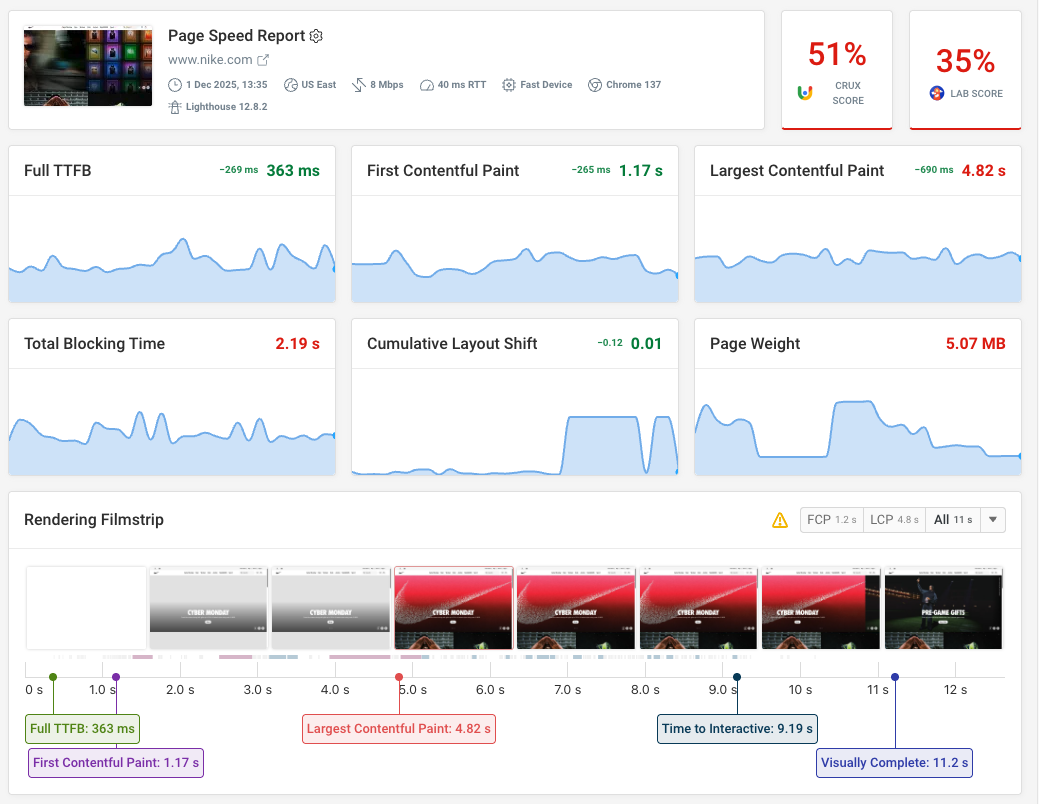Viewport: 1039px width, 804px height.
Task: Click the Lighthouse 12.8.2 version icon
Action: (x=176, y=107)
